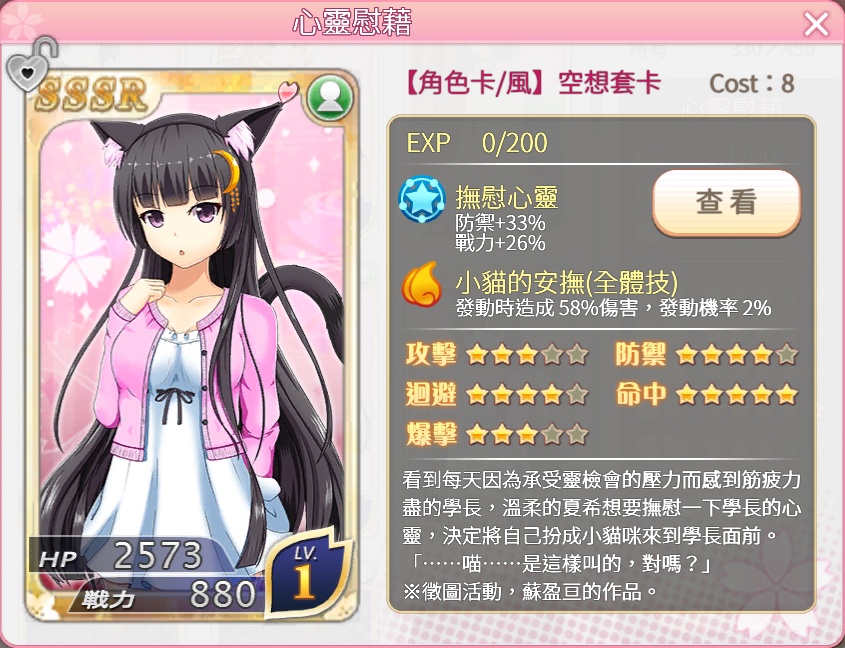This screenshot has width=845, height=648.
Task: Click the 小貓的安撫(全體技) skill title
Action: click(x=566, y=281)
